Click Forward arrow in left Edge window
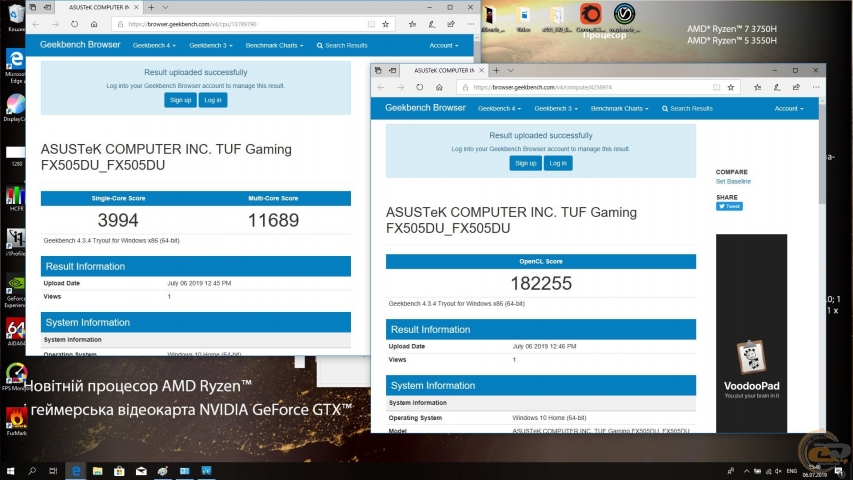The width and height of the screenshot is (853, 480). (55, 24)
